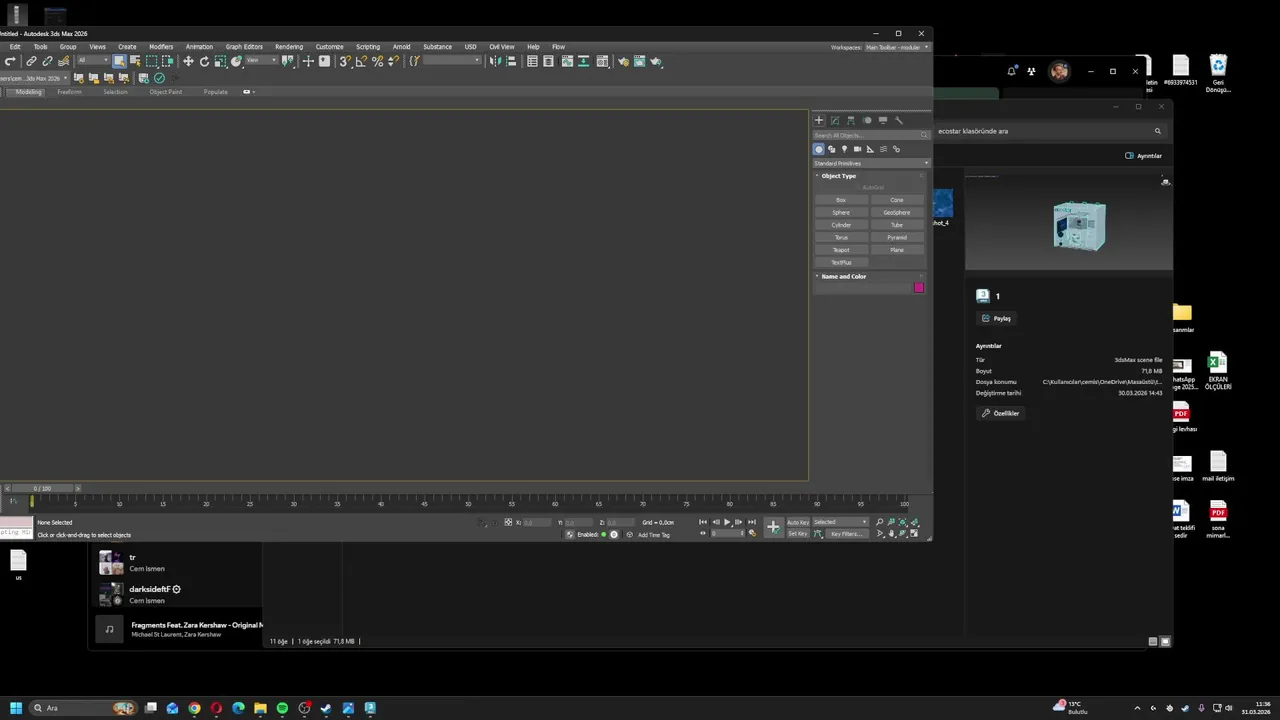Open the project path dropdown
Image resolution: width=1280 pixels, height=720 pixels.
pyautogui.click(x=33, y=78)
